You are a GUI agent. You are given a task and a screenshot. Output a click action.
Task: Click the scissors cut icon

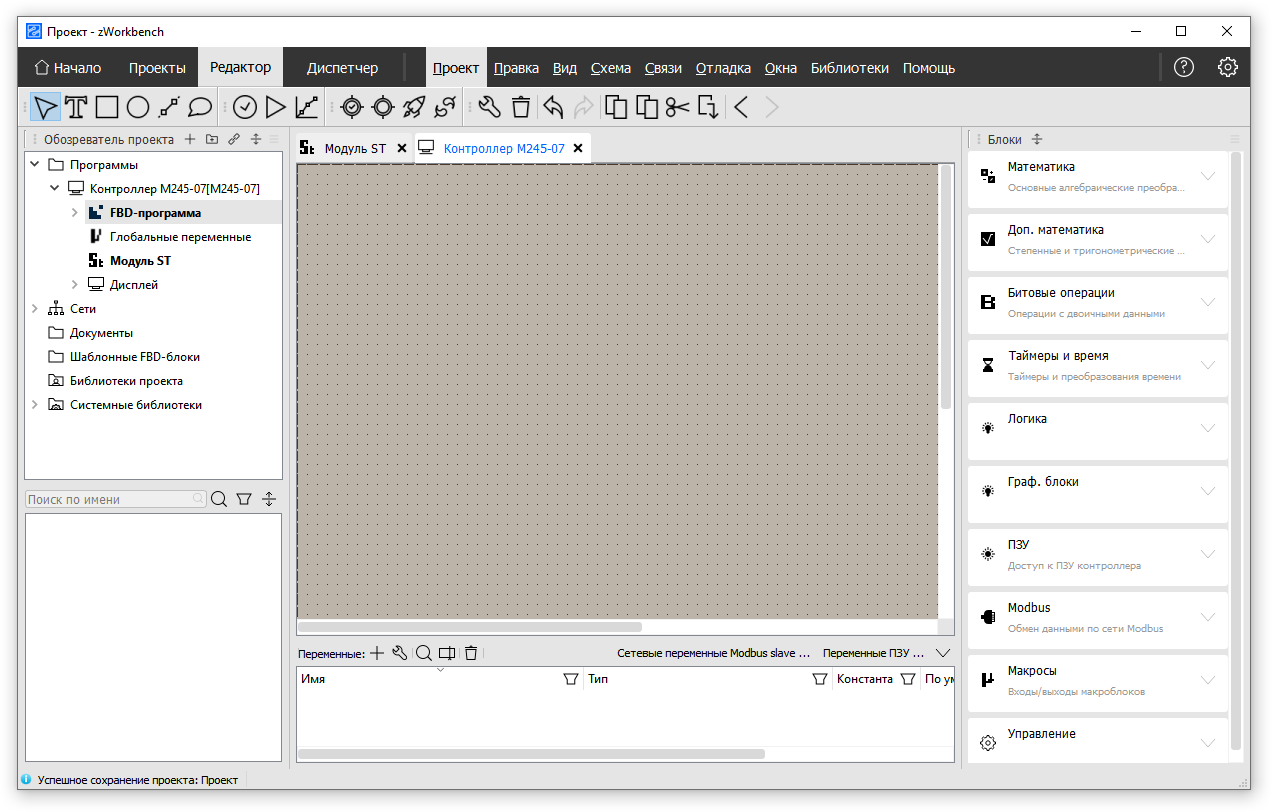[x=678, y=107]
